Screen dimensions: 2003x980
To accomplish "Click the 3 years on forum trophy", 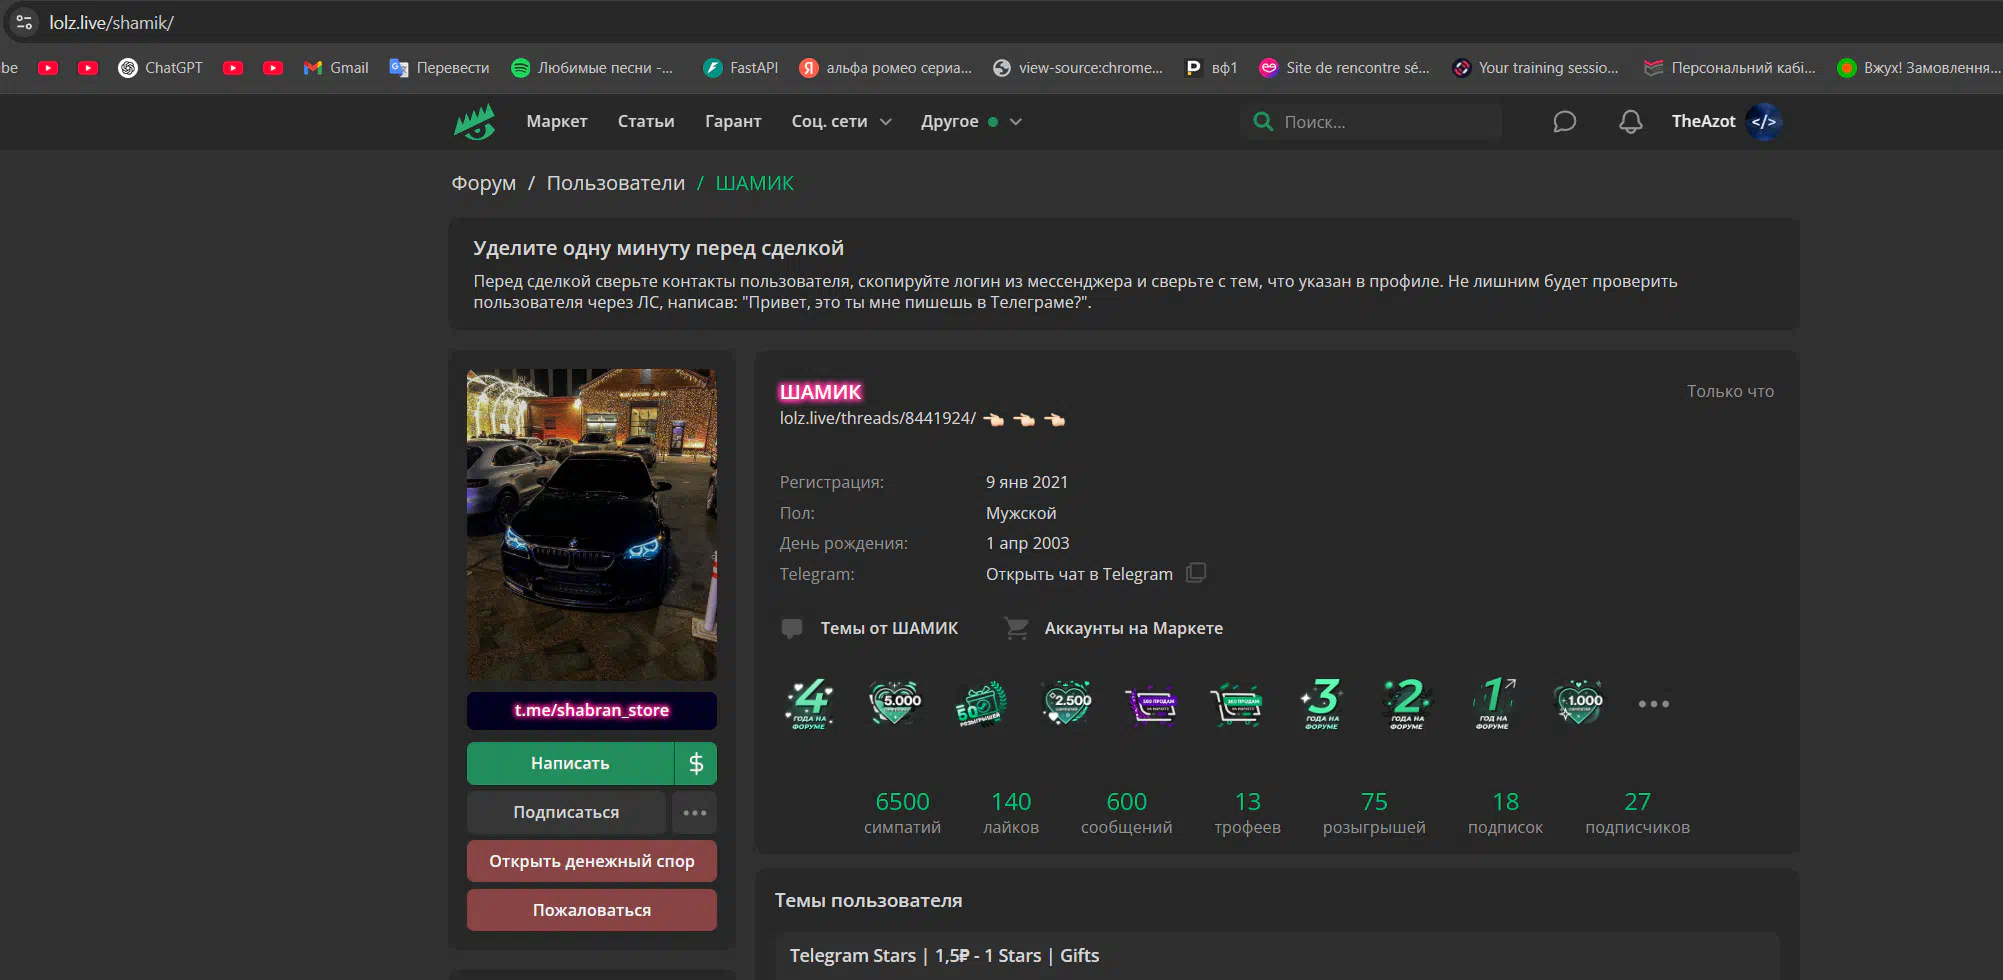I will (1322, 704).
